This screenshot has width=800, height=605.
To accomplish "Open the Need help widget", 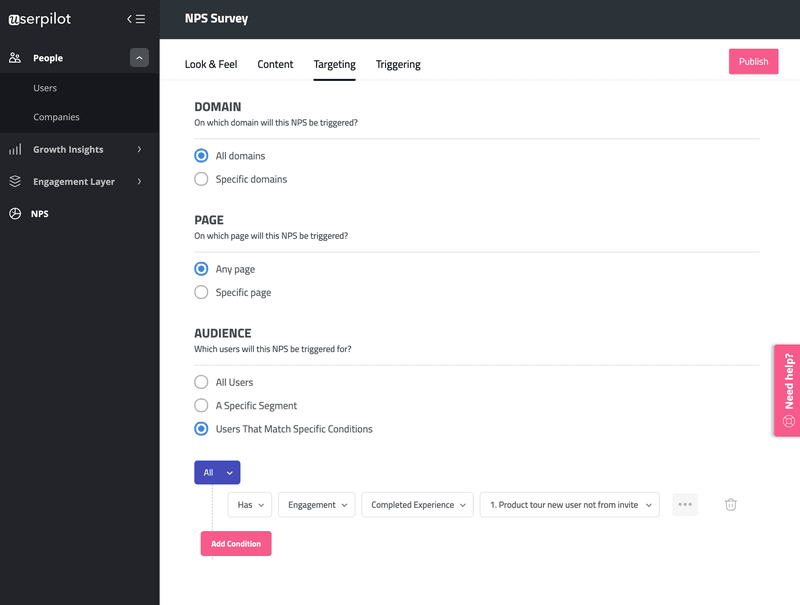I will (x=788, y=390).
